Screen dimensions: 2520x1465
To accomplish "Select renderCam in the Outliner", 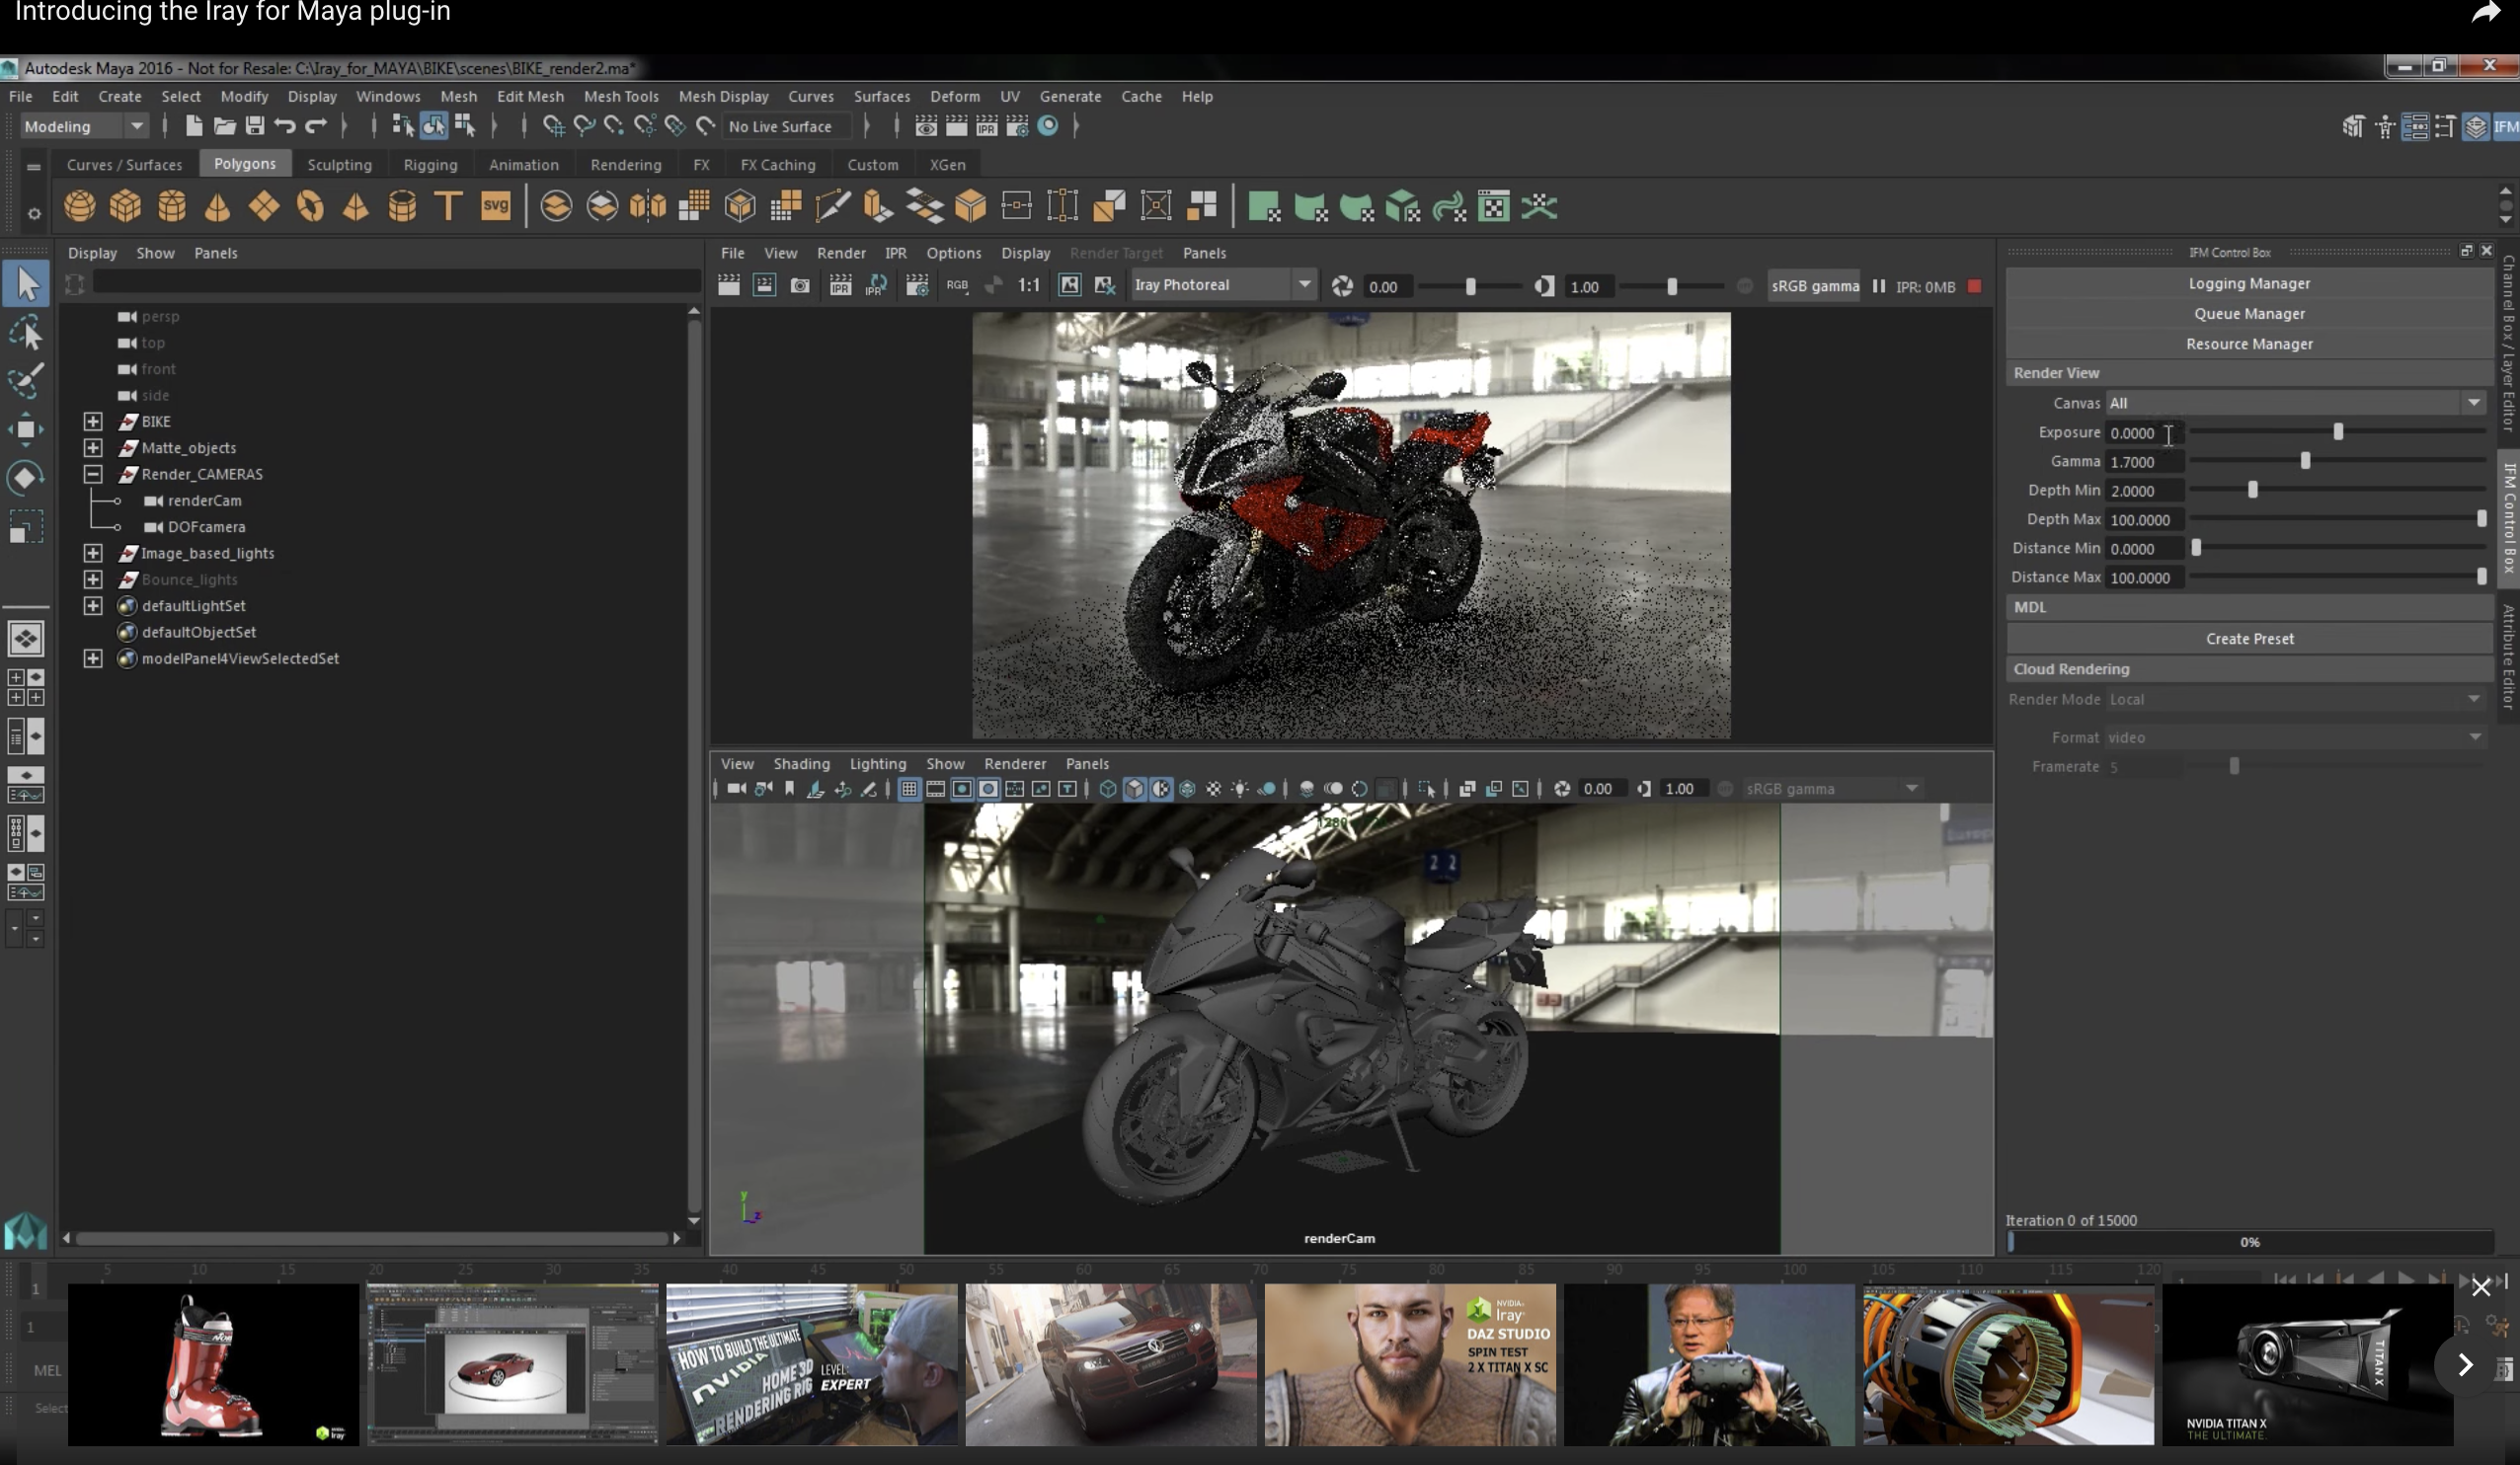I will click(204, 500).
